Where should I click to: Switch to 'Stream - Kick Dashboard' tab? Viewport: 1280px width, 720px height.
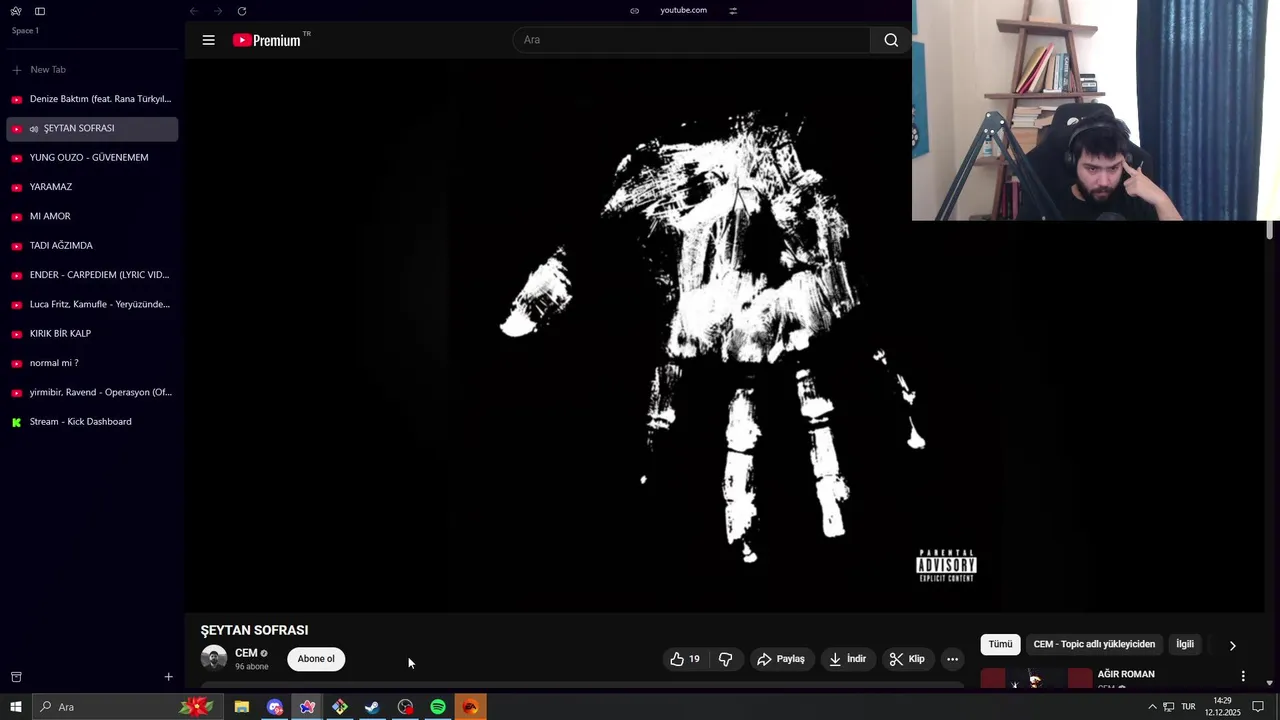point(92,422)
